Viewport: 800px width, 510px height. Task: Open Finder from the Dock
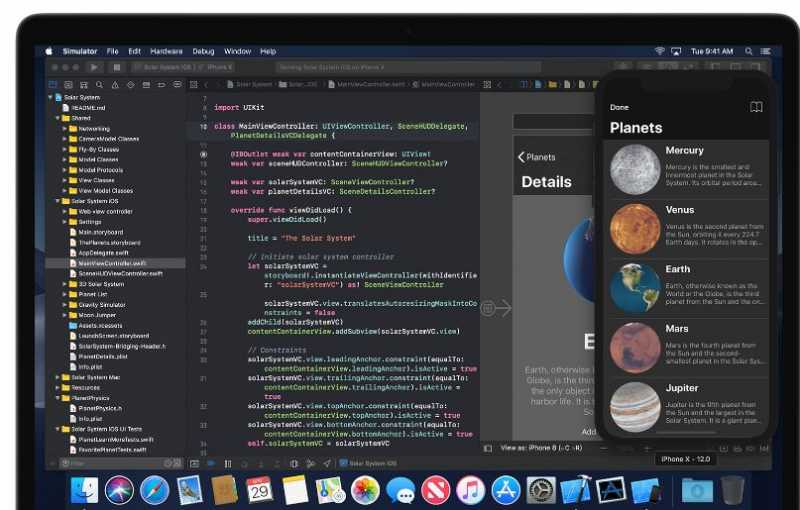pyautogui.click(x=84, y=490)
